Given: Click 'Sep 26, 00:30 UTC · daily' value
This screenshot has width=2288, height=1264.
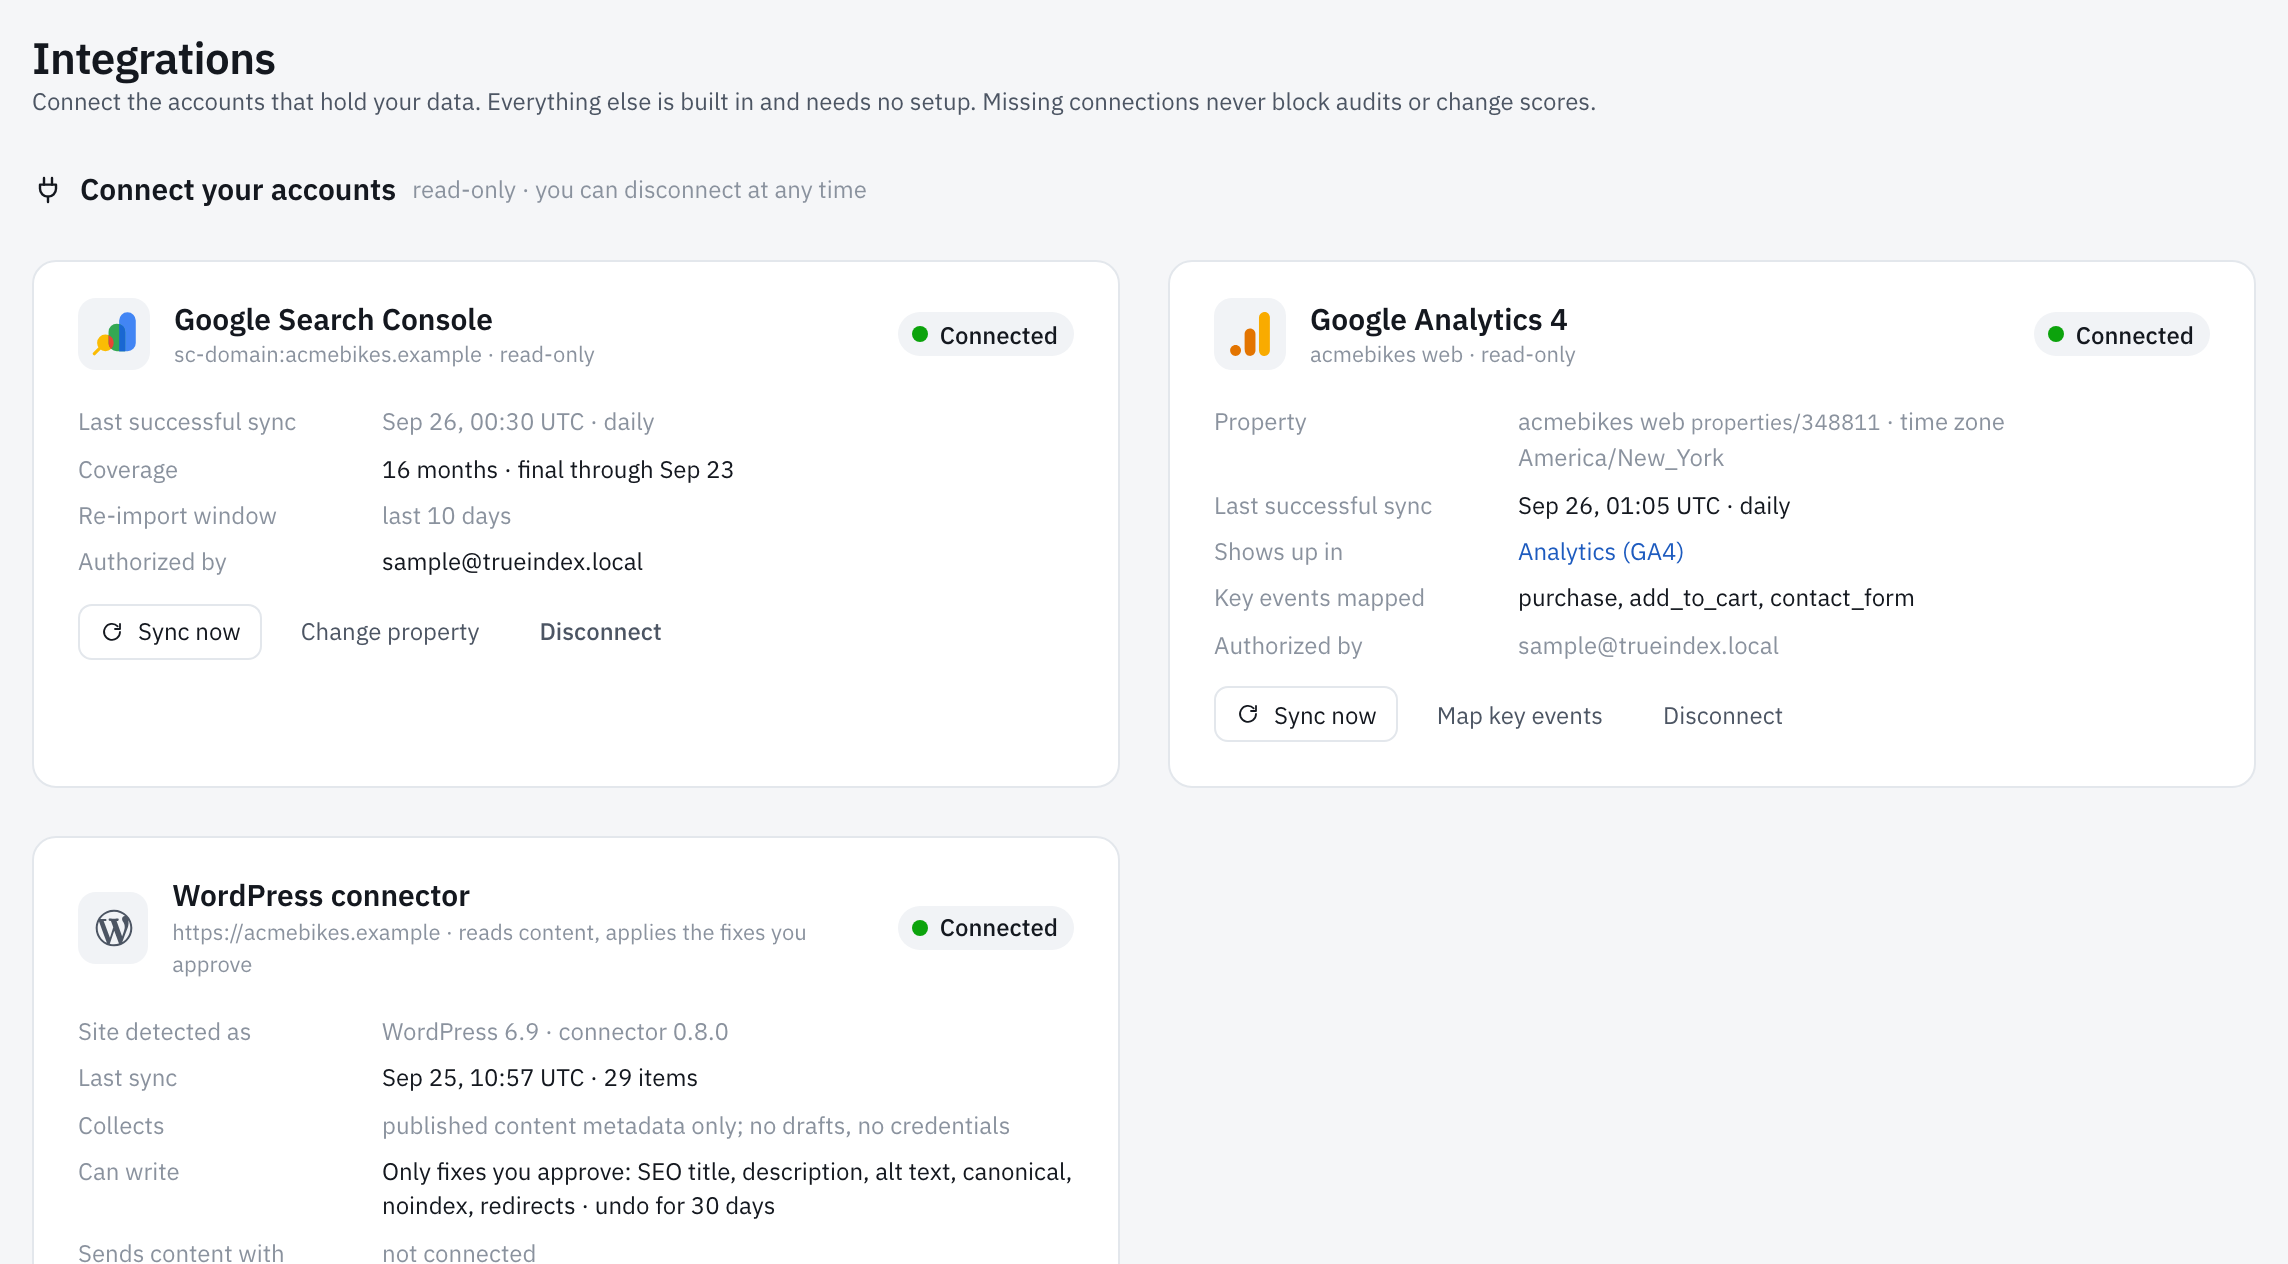Looking at the screenshot, I should coord(518,422).
